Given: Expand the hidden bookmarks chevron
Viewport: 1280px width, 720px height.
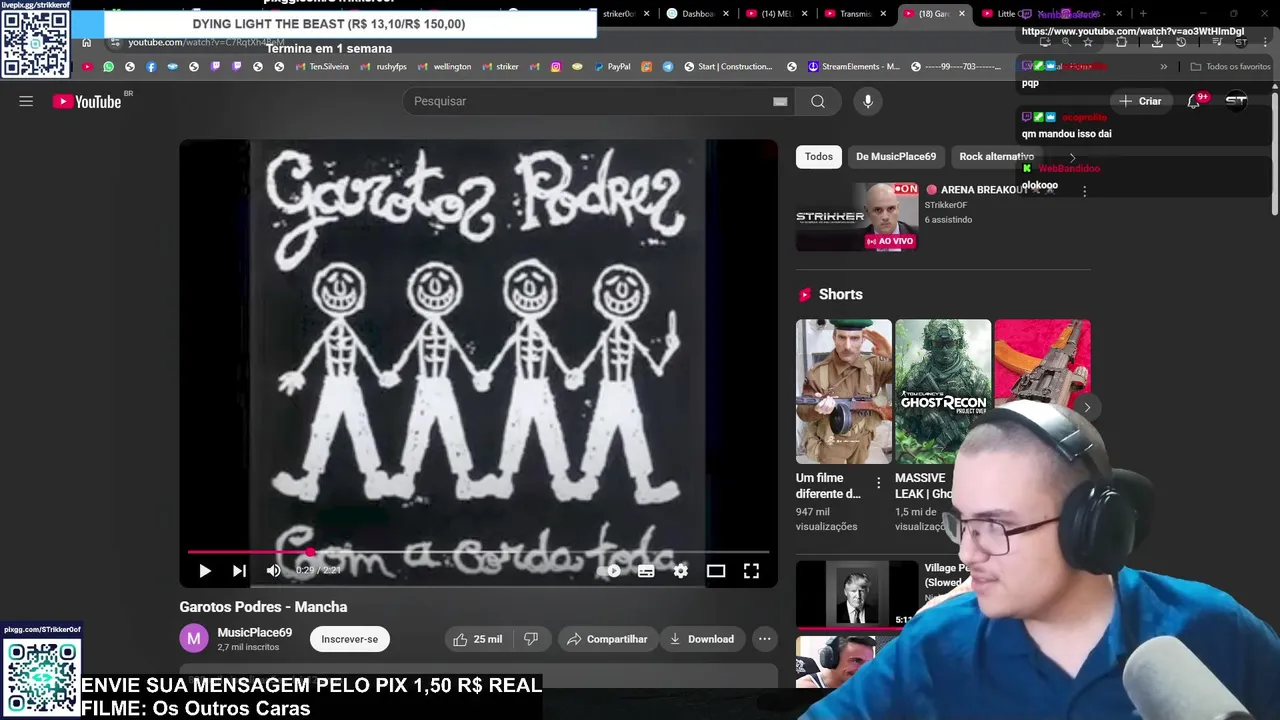Looking at the screenshot, I should [x=1164, y=67].
